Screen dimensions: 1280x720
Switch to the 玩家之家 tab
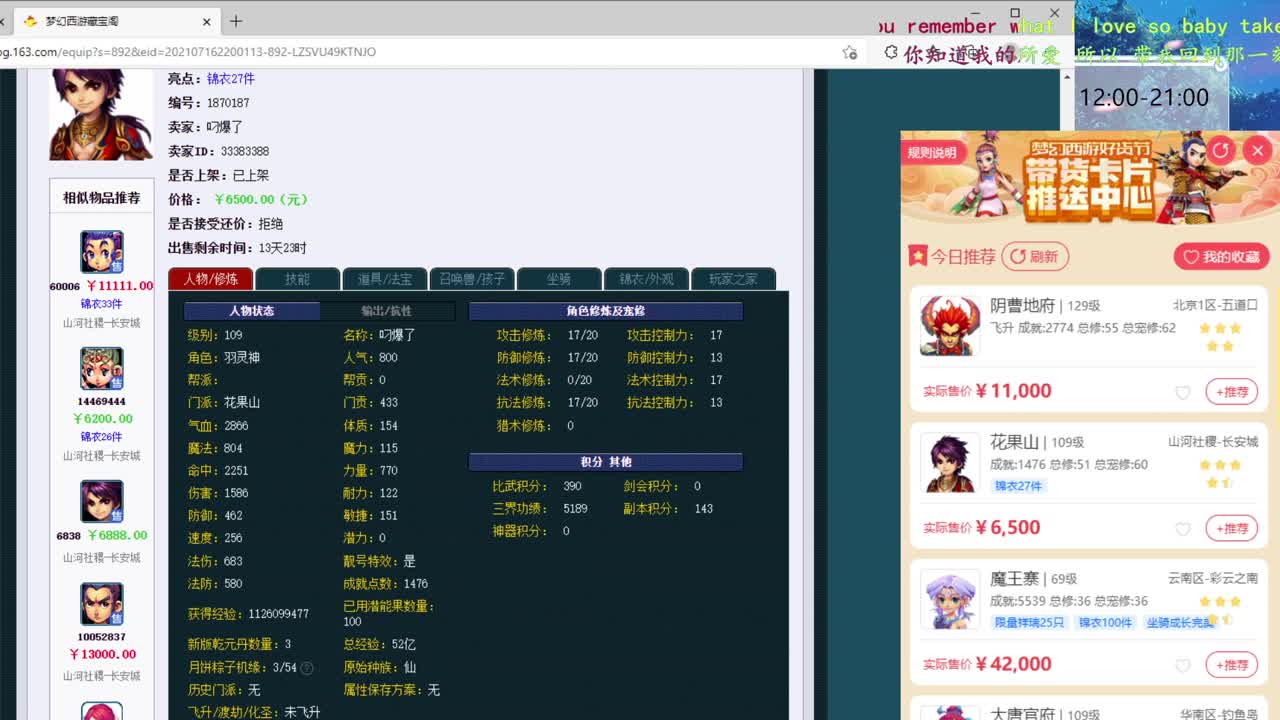[733, 279]
